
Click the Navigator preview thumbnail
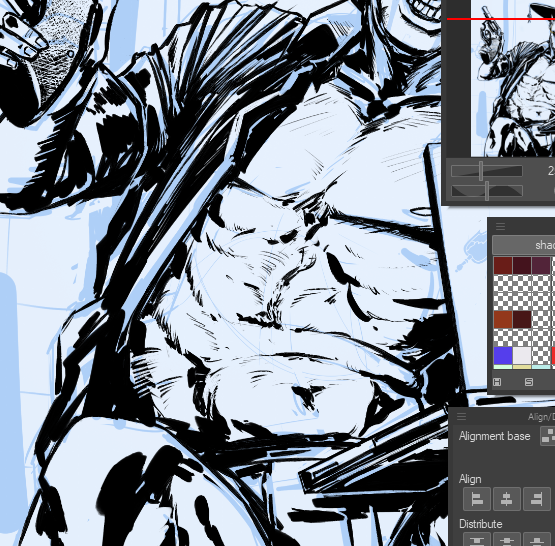tap(513, 78)
